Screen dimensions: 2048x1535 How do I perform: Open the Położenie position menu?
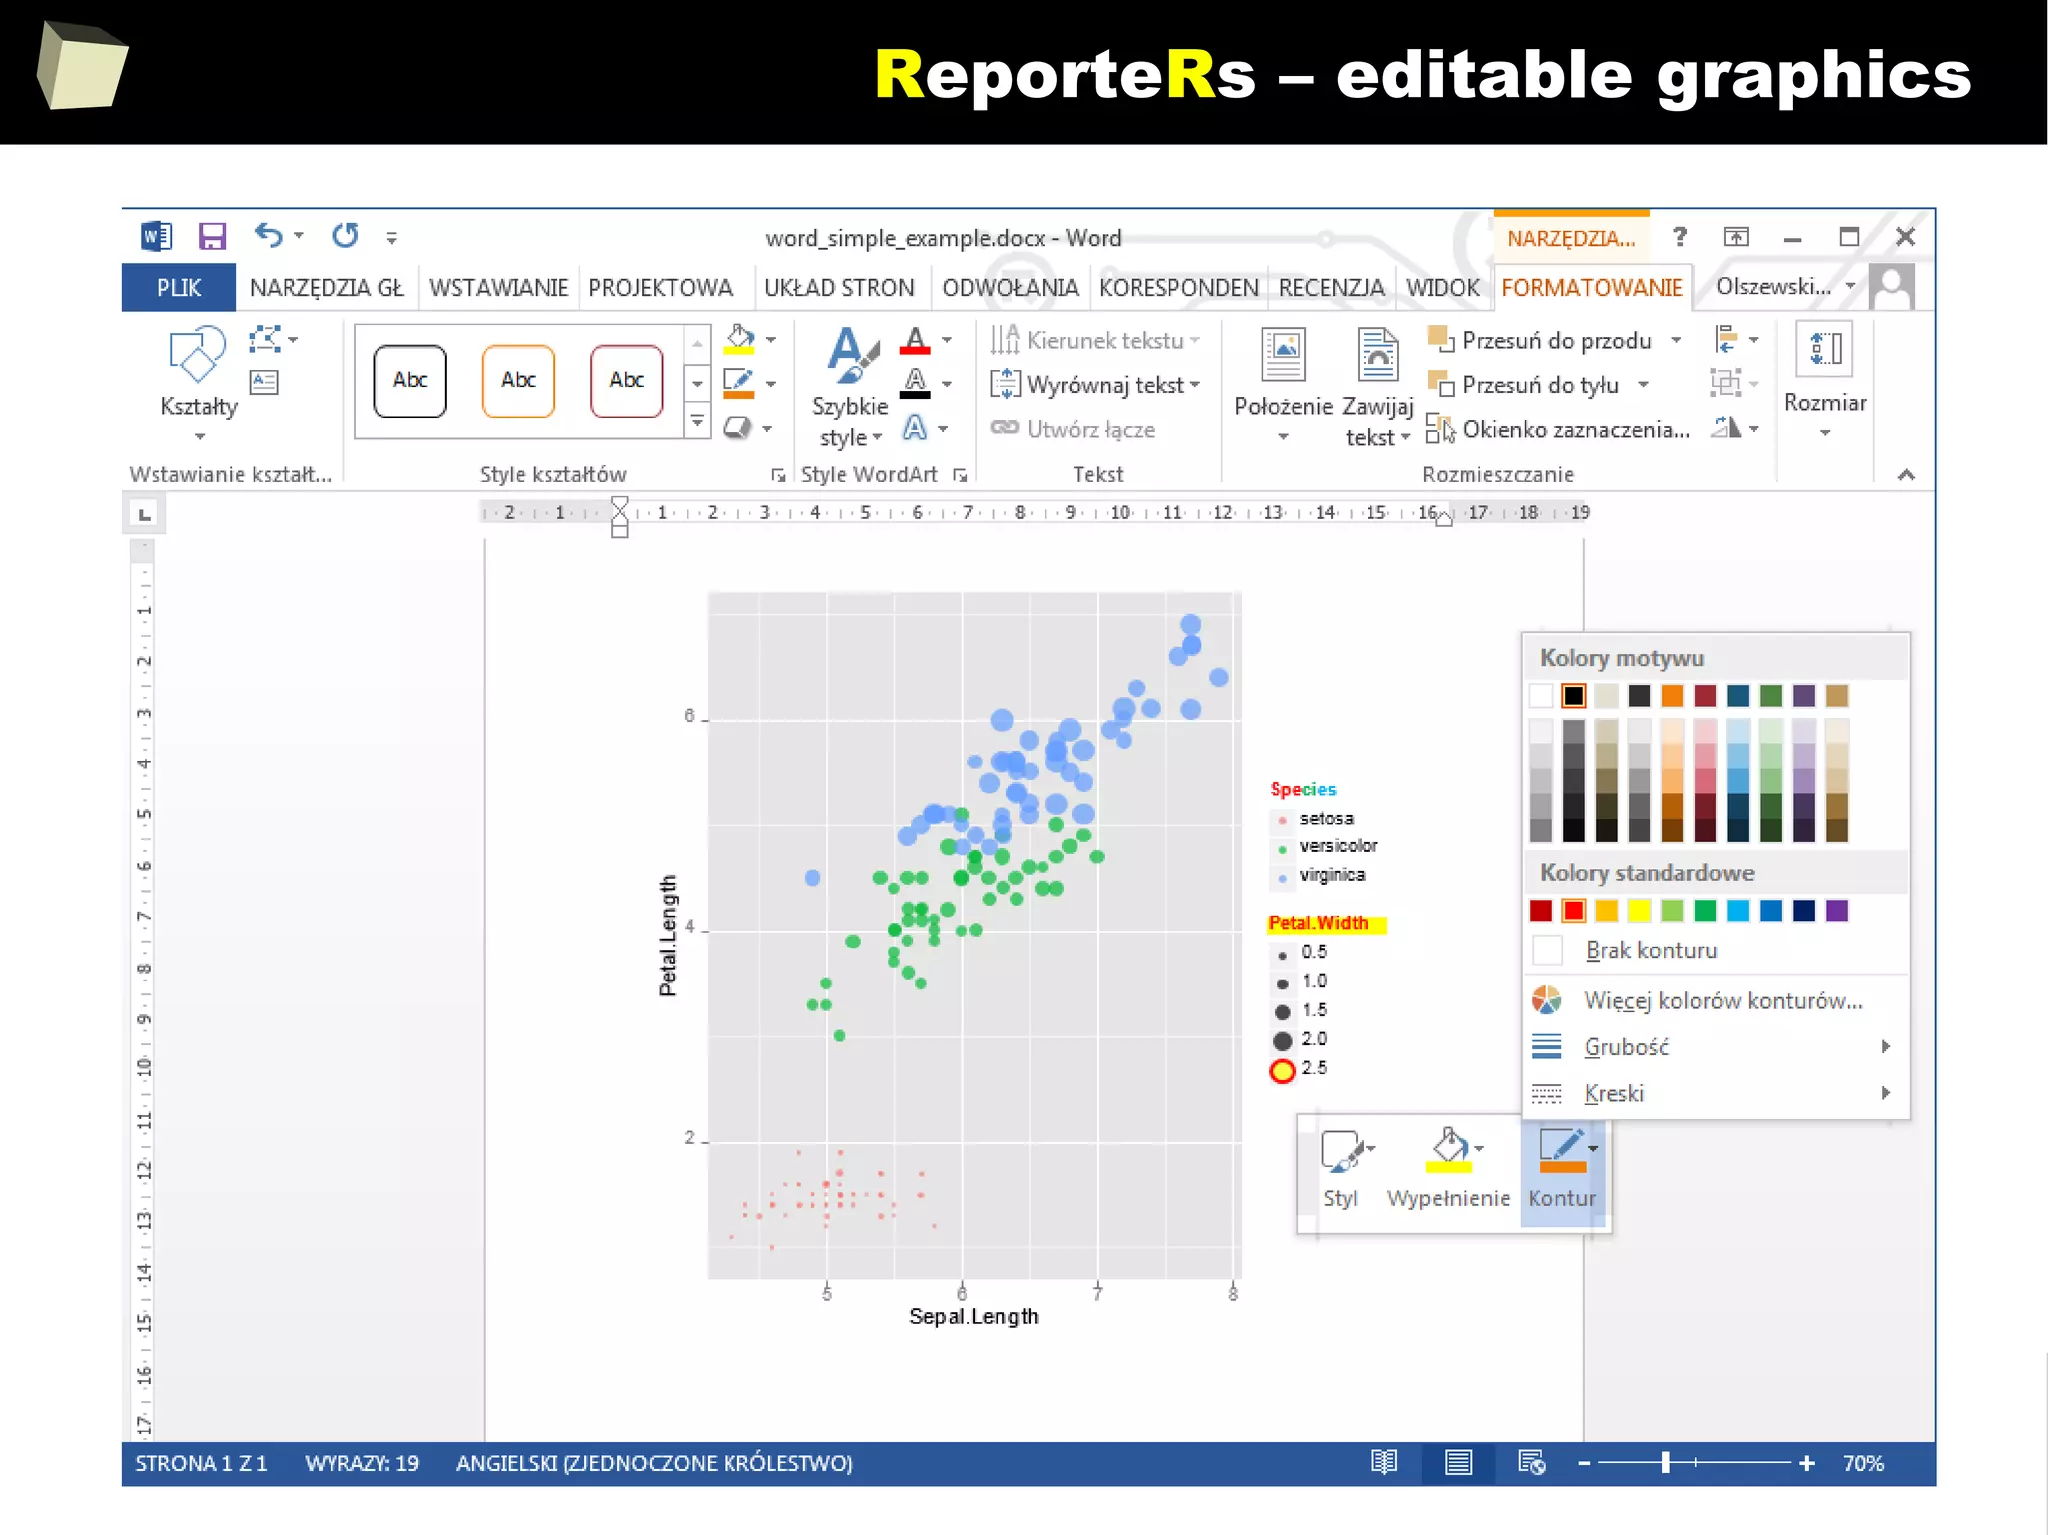pyautogui.click(x=1283, y=385)
